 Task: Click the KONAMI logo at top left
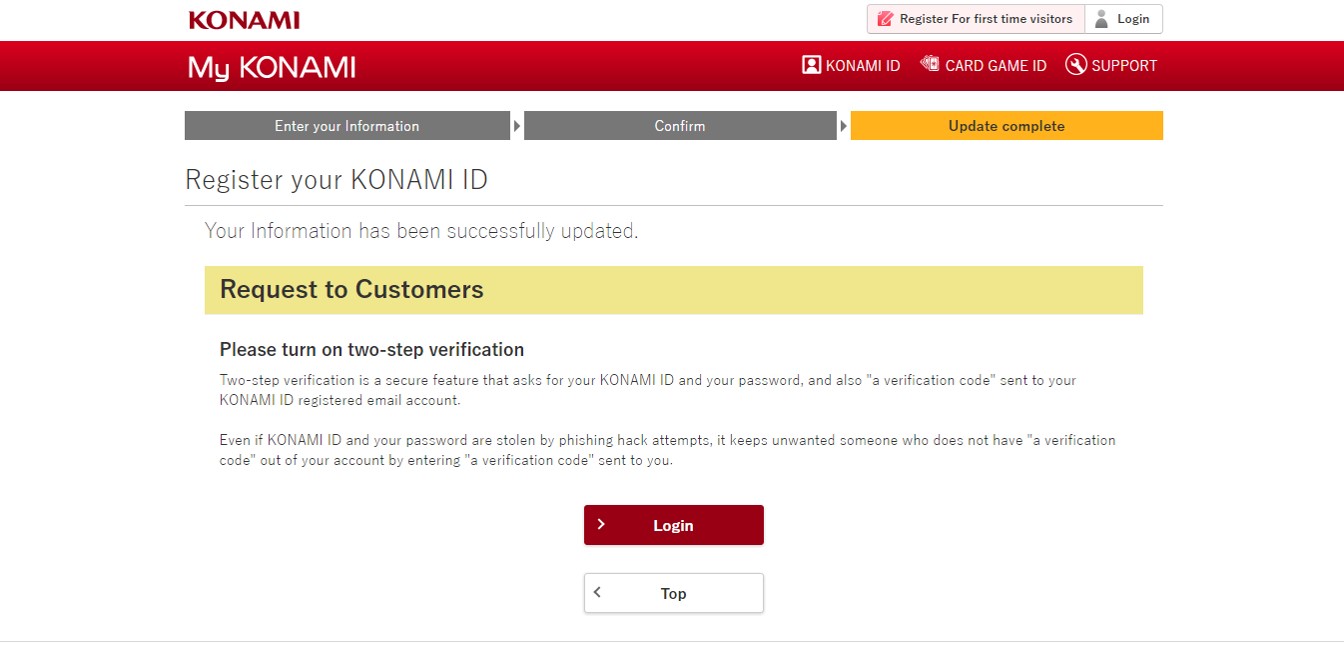[244, 20]
